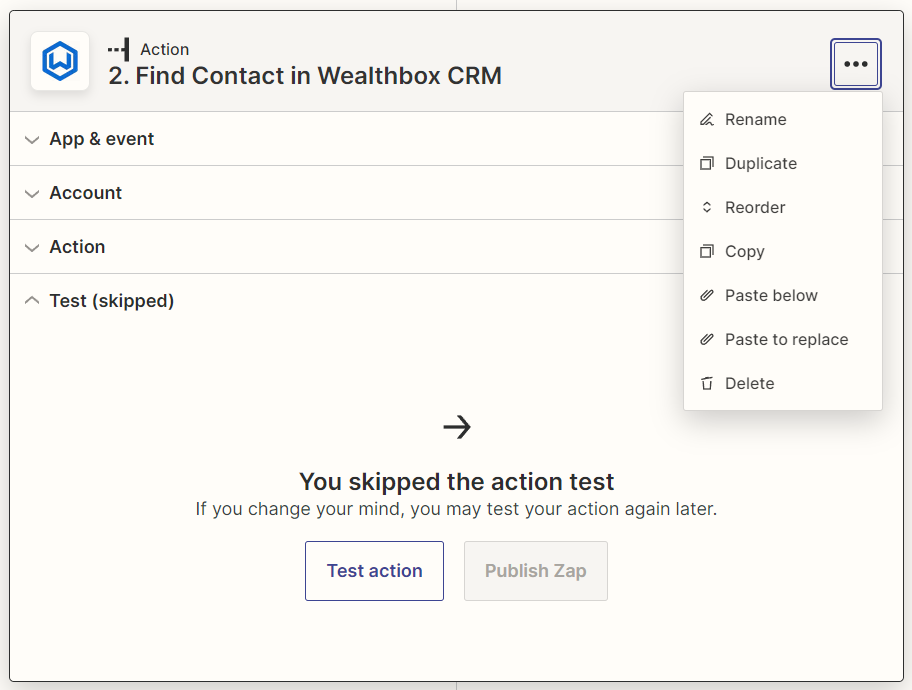Select Delete from the step menu
The height and width of the screenshot is (690, 912).
tap(749, 383)
